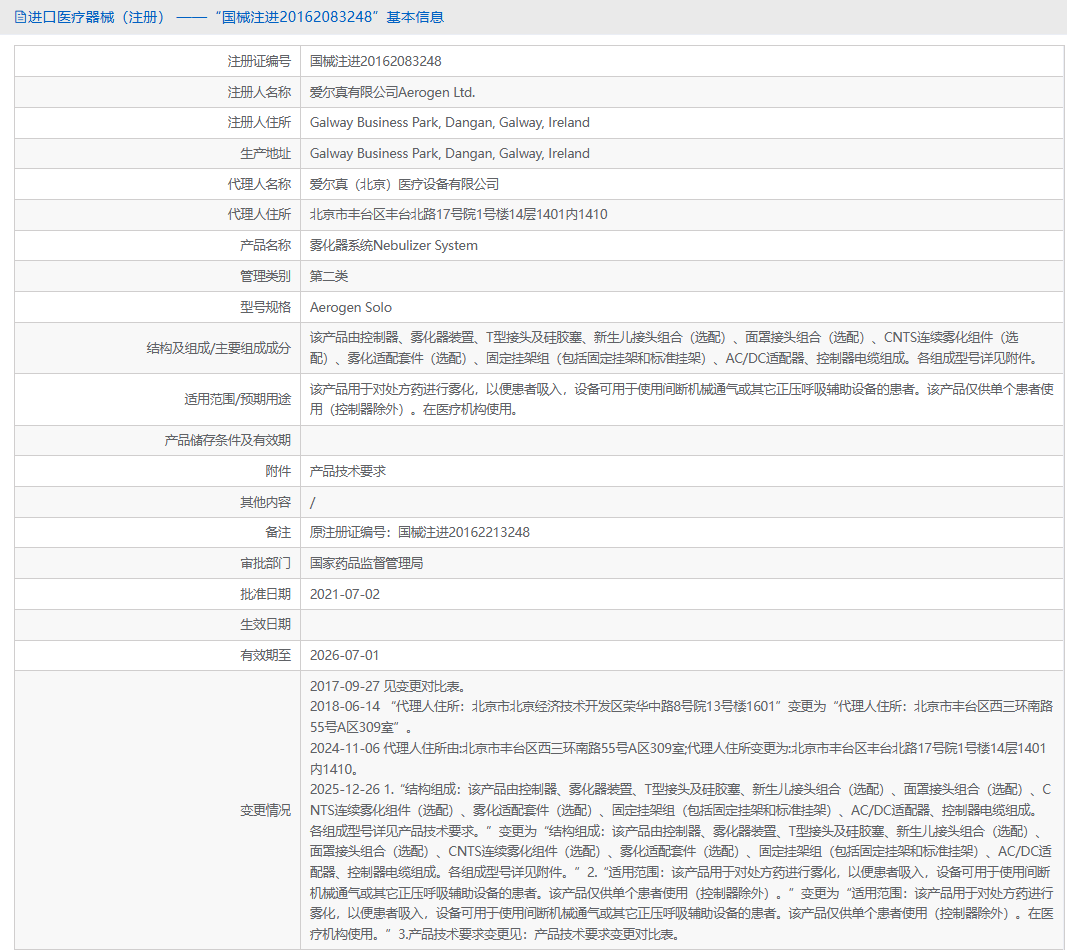Viewport: 1067px width, 950px height.
Task: Click the 代理人住所 label
Action: tap(259, 214)
